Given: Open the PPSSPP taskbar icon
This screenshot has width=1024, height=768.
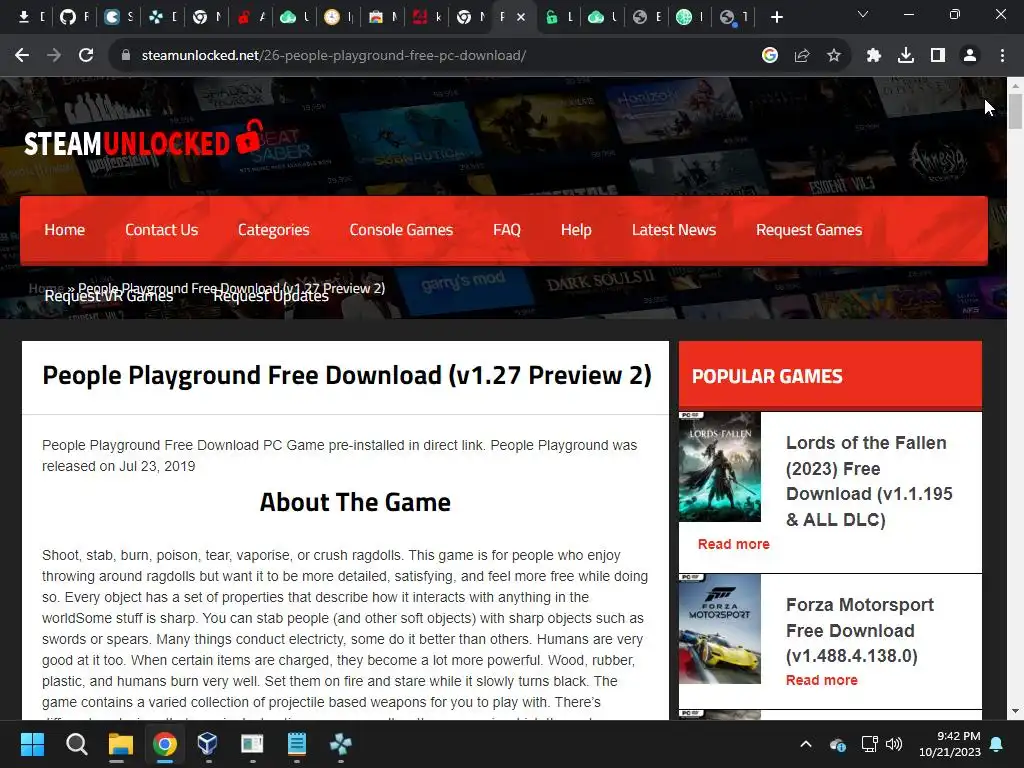Looking at the screenshot, I should [x=340, y=744].
